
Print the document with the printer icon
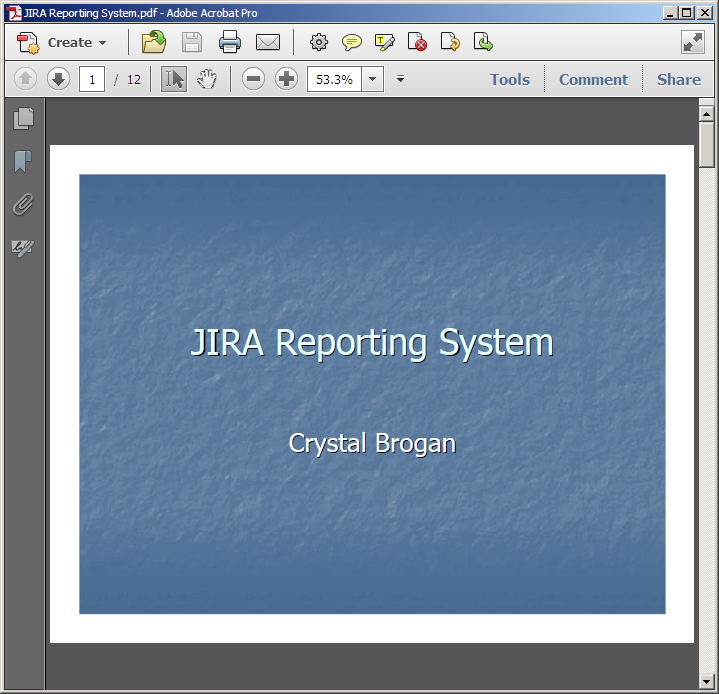229,42
